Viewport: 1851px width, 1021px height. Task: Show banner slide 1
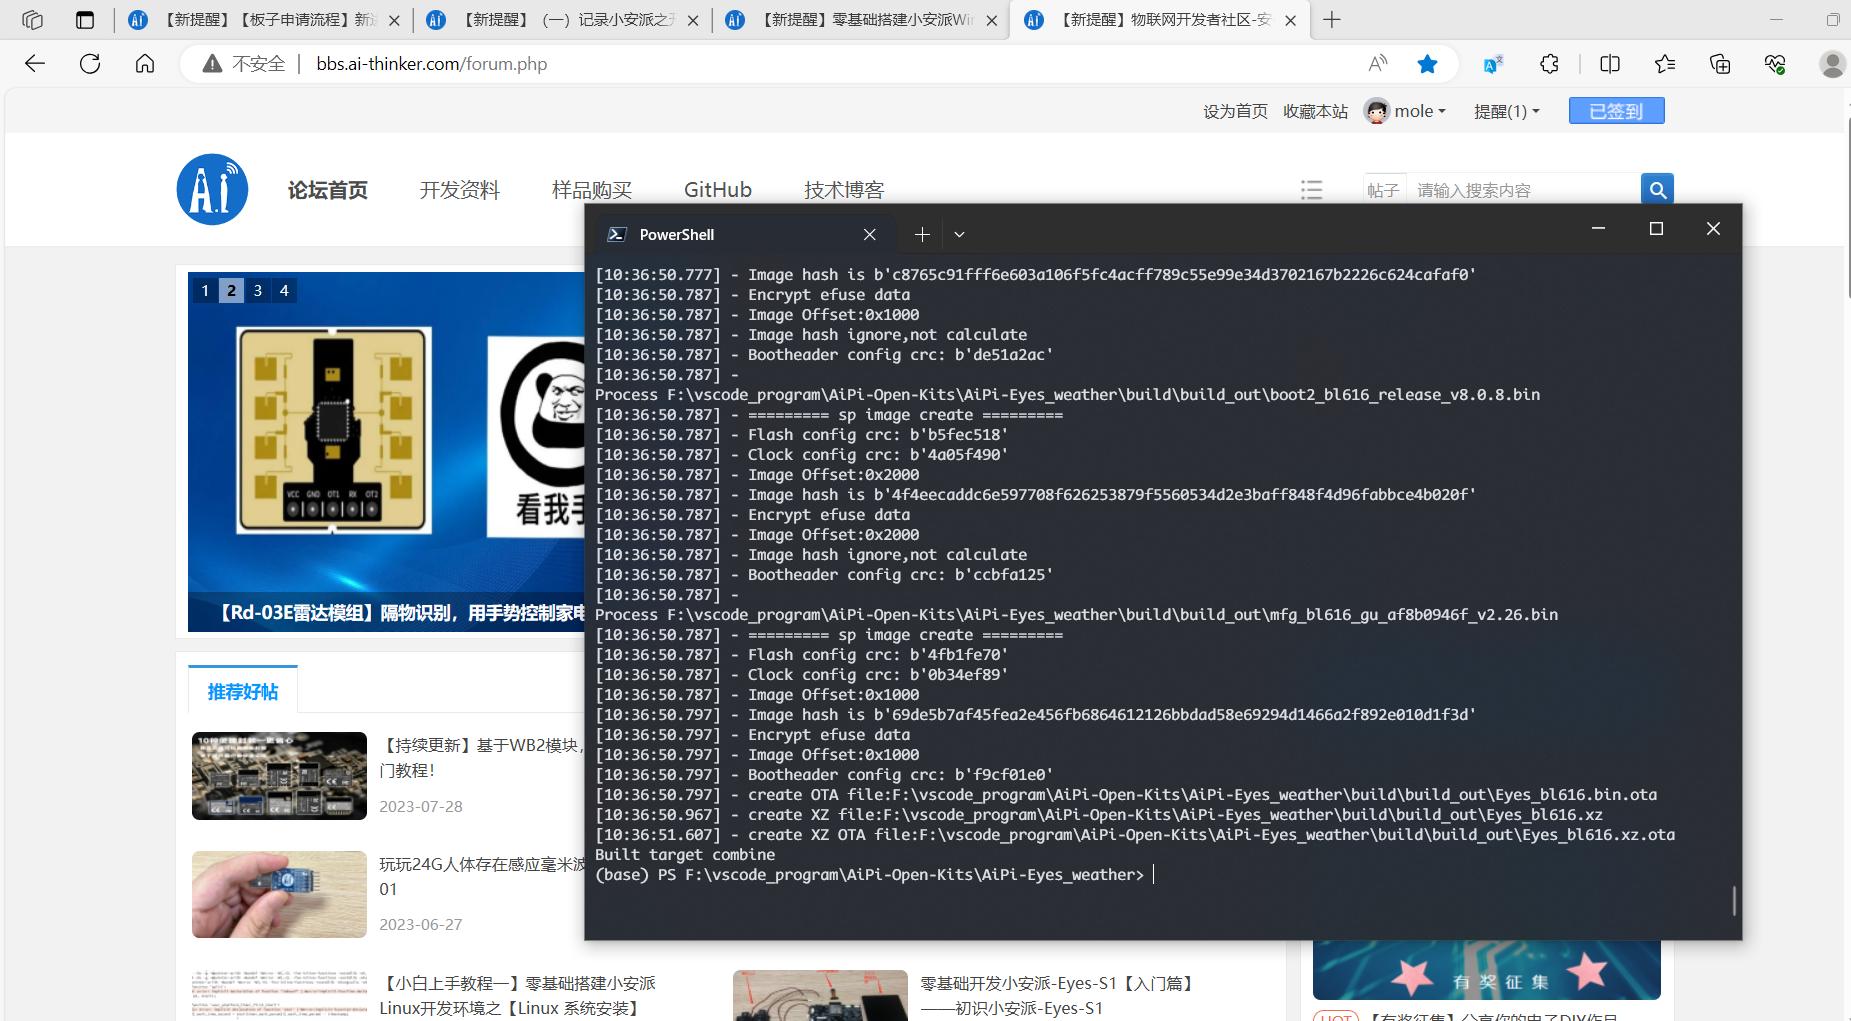pos(205,290)
